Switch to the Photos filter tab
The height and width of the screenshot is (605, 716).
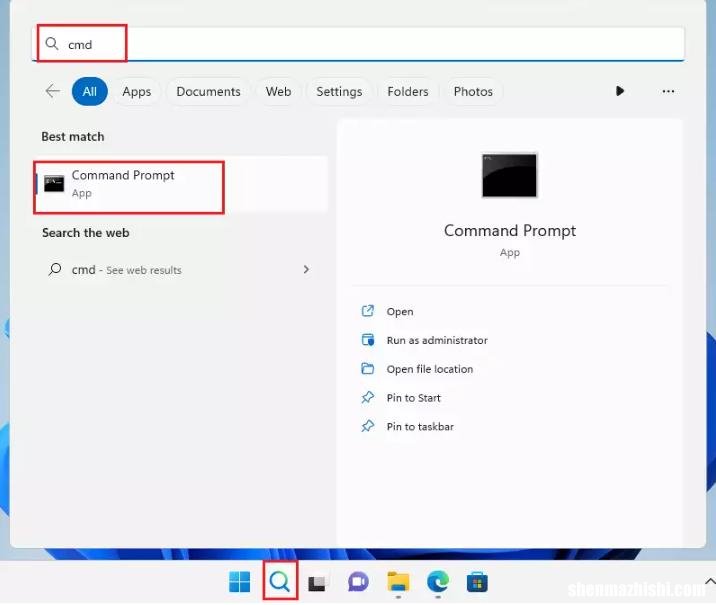[473, 91]
